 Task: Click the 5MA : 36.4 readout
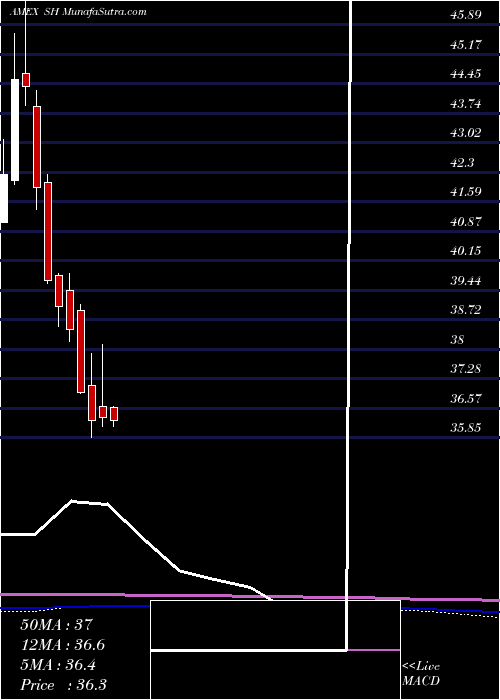[x=60, y=665]
